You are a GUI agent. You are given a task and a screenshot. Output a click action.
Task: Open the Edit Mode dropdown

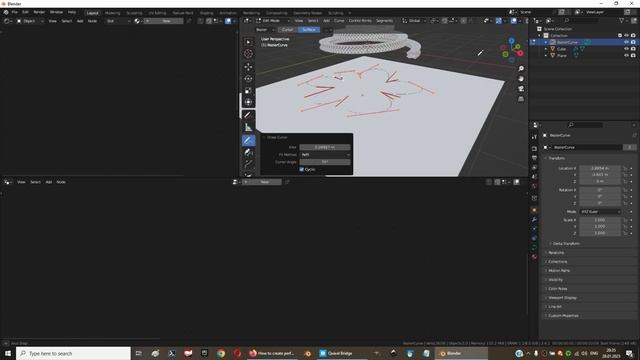click(x=273, y=20)
